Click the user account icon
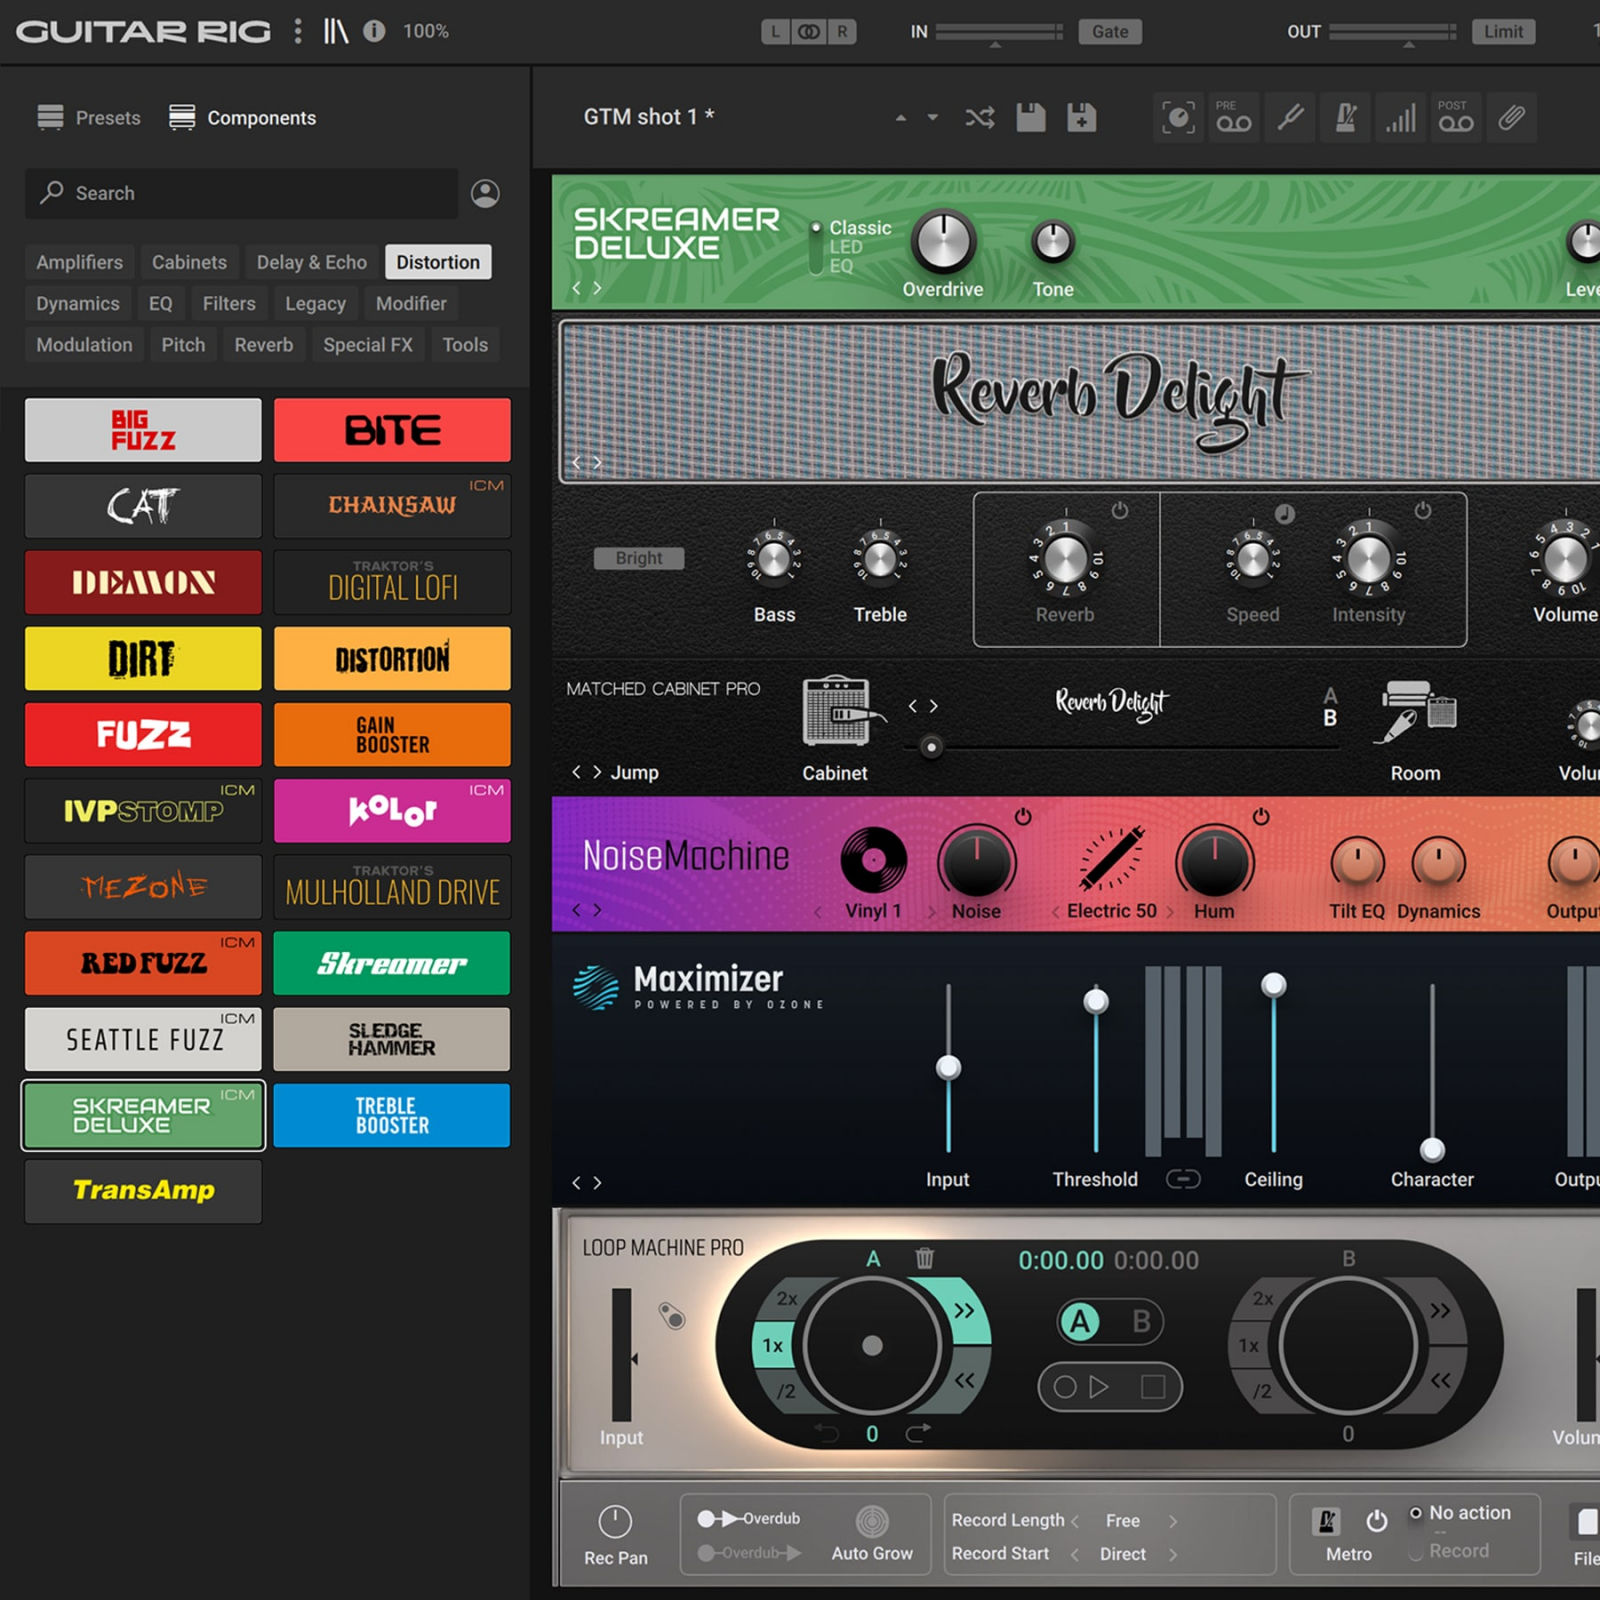This screenshot has height=1600, width=1600. point(485,193)
